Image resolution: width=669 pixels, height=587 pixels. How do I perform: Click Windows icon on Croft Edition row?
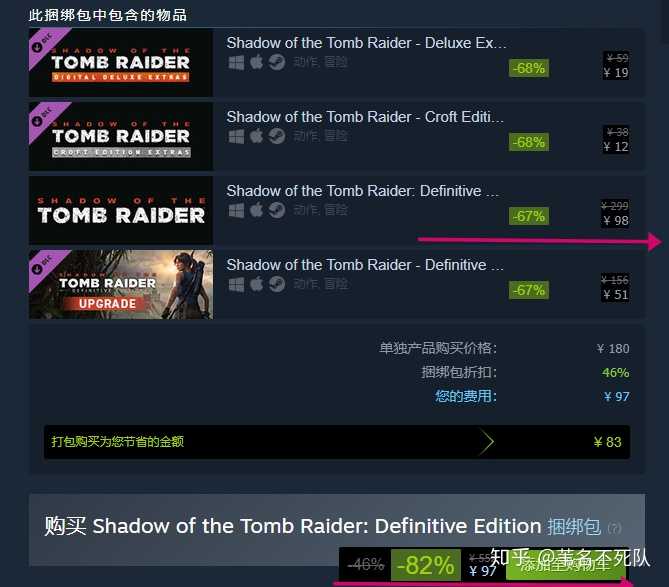pyautogui.click(x=236, y=137)
